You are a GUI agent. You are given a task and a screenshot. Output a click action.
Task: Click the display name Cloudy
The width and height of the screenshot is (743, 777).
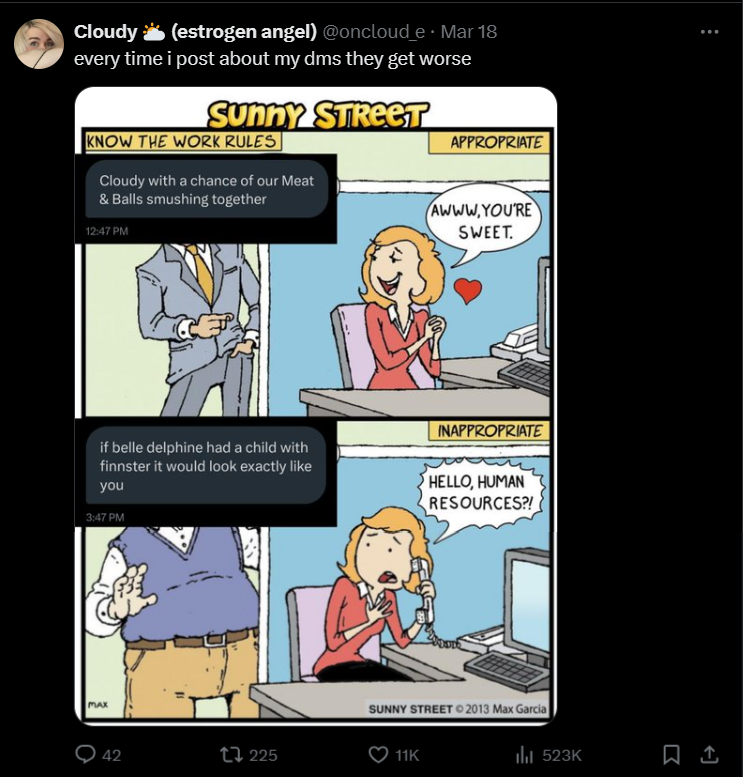tap(105, 32)
